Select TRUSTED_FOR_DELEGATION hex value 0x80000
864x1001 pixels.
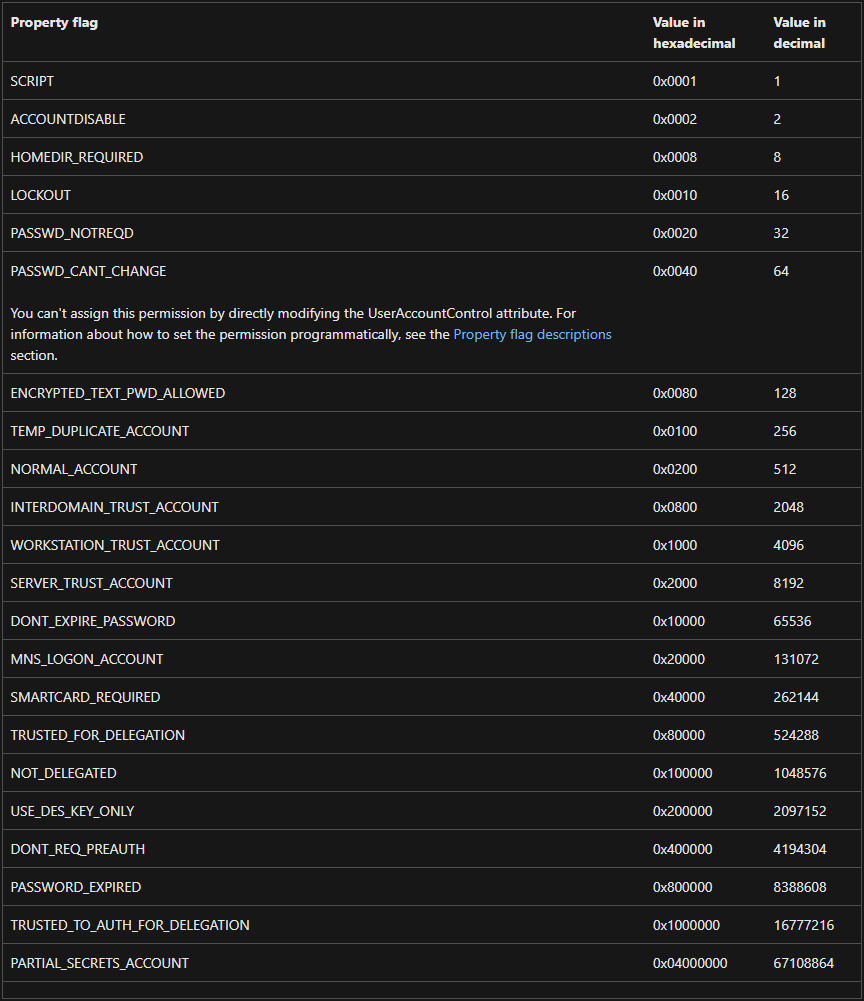tap(679, 735)
